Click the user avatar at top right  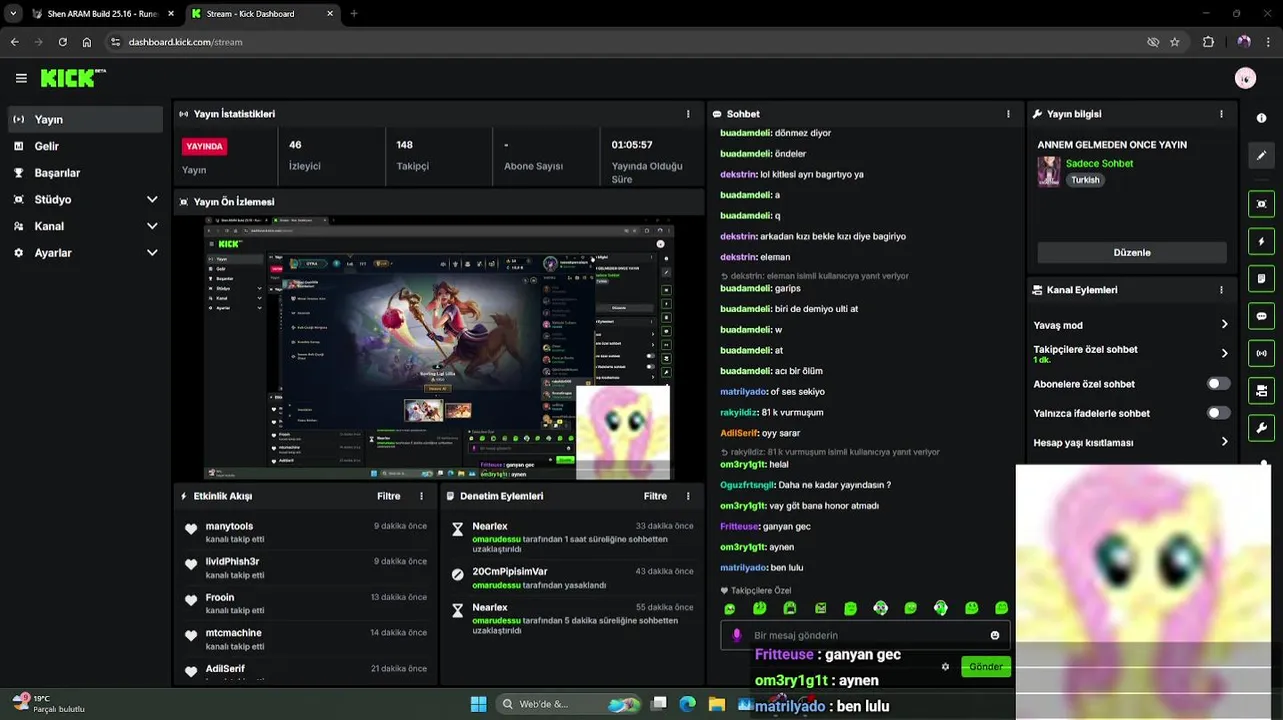[x=1245, y=78]
